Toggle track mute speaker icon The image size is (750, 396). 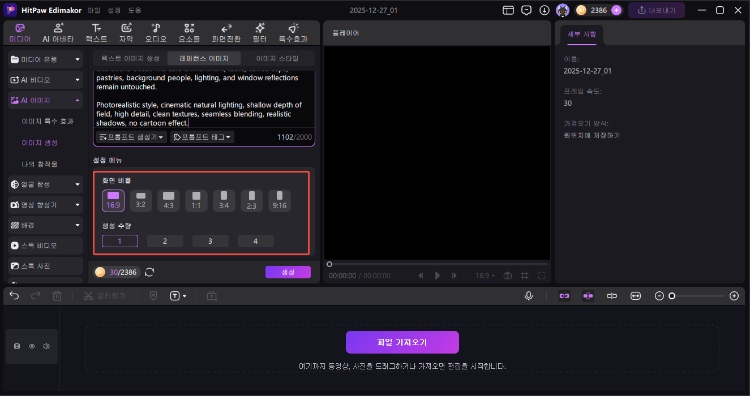click(x=46, y=346)
